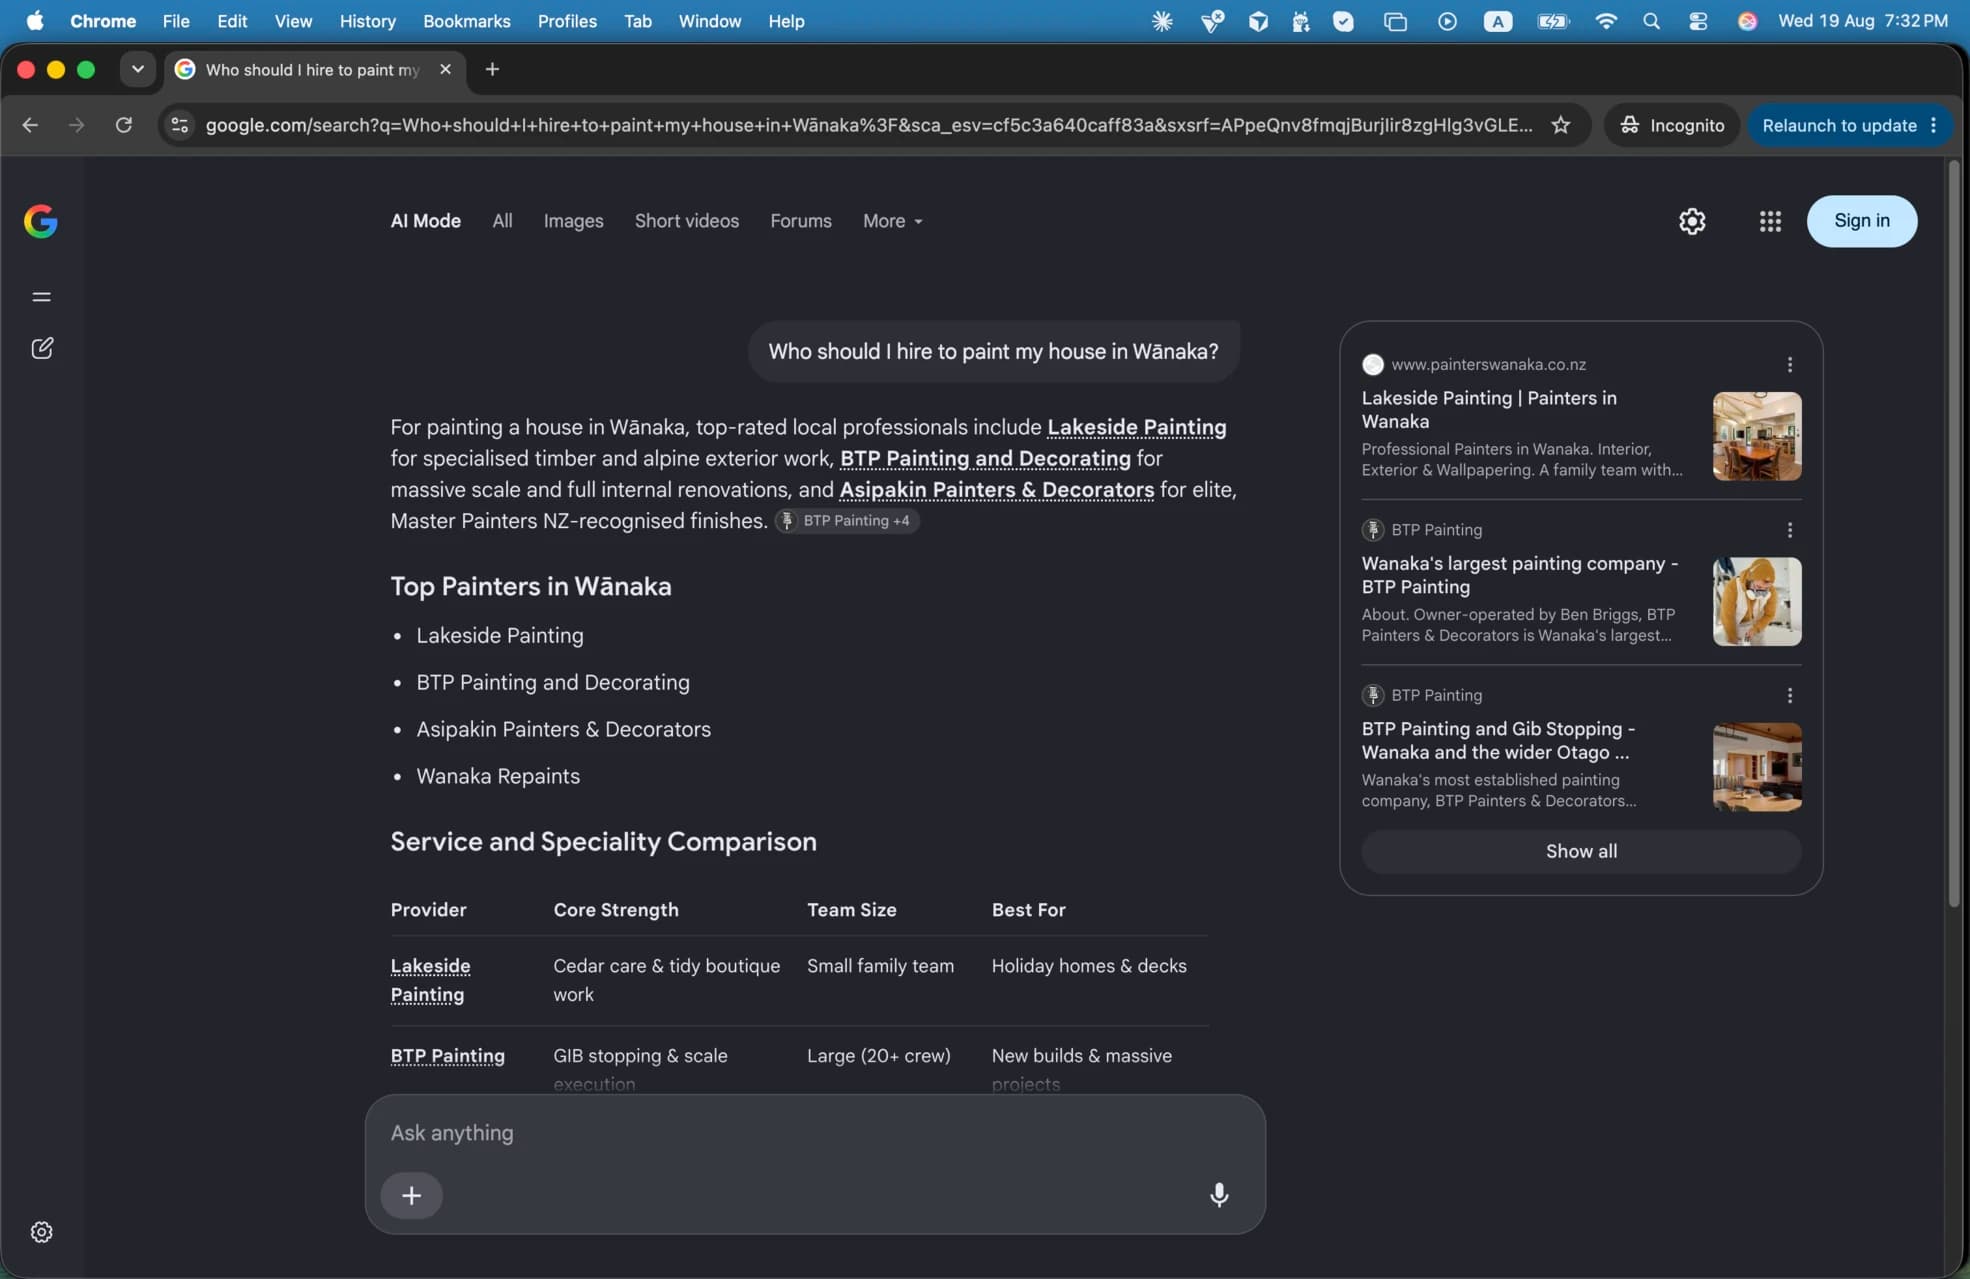Viewport: 1970px width, 1279px height.
Task: Switch to the Forums tab
Action: tap(801, 221)
